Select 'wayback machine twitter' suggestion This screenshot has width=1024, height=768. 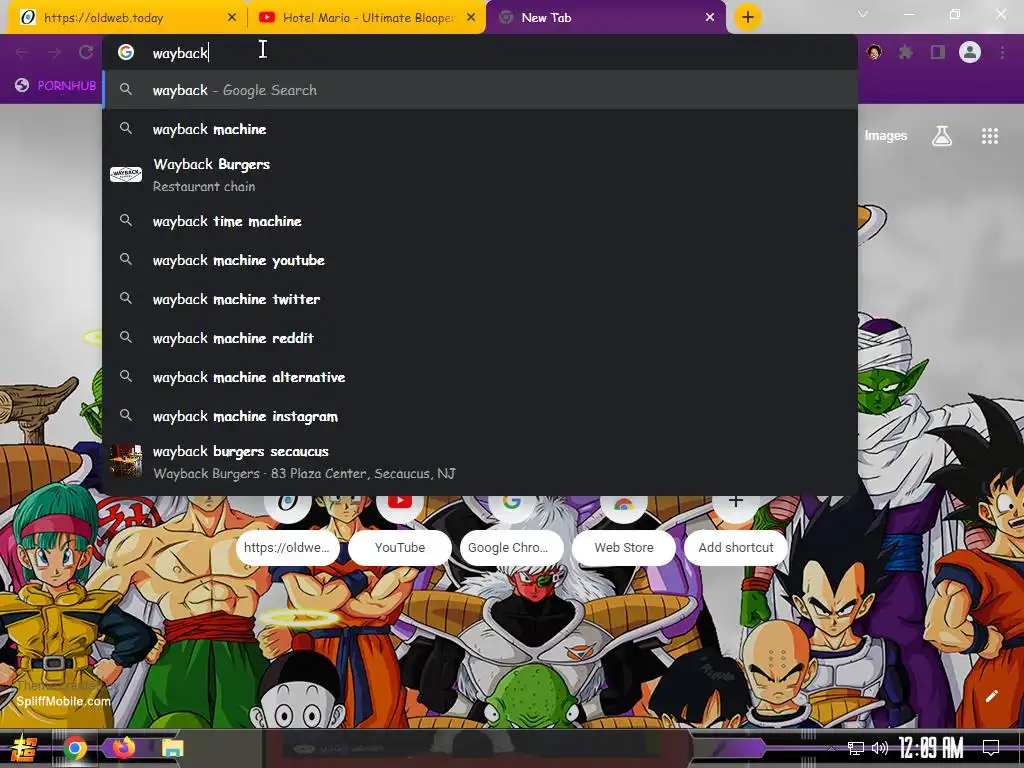coord(480,299)
